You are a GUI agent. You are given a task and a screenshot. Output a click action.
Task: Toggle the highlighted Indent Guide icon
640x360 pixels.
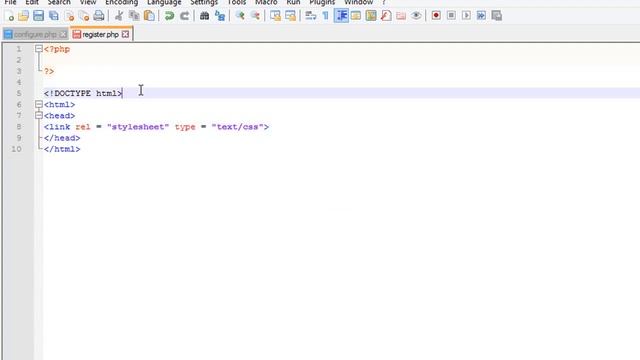coord(341,16)
